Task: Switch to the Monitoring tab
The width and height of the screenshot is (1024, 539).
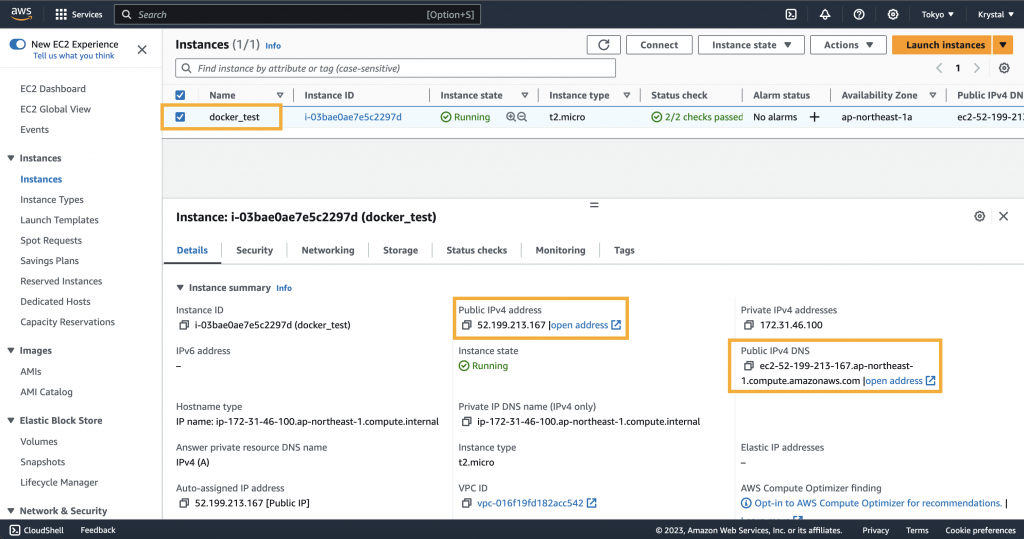Action: tap(560, 250)
